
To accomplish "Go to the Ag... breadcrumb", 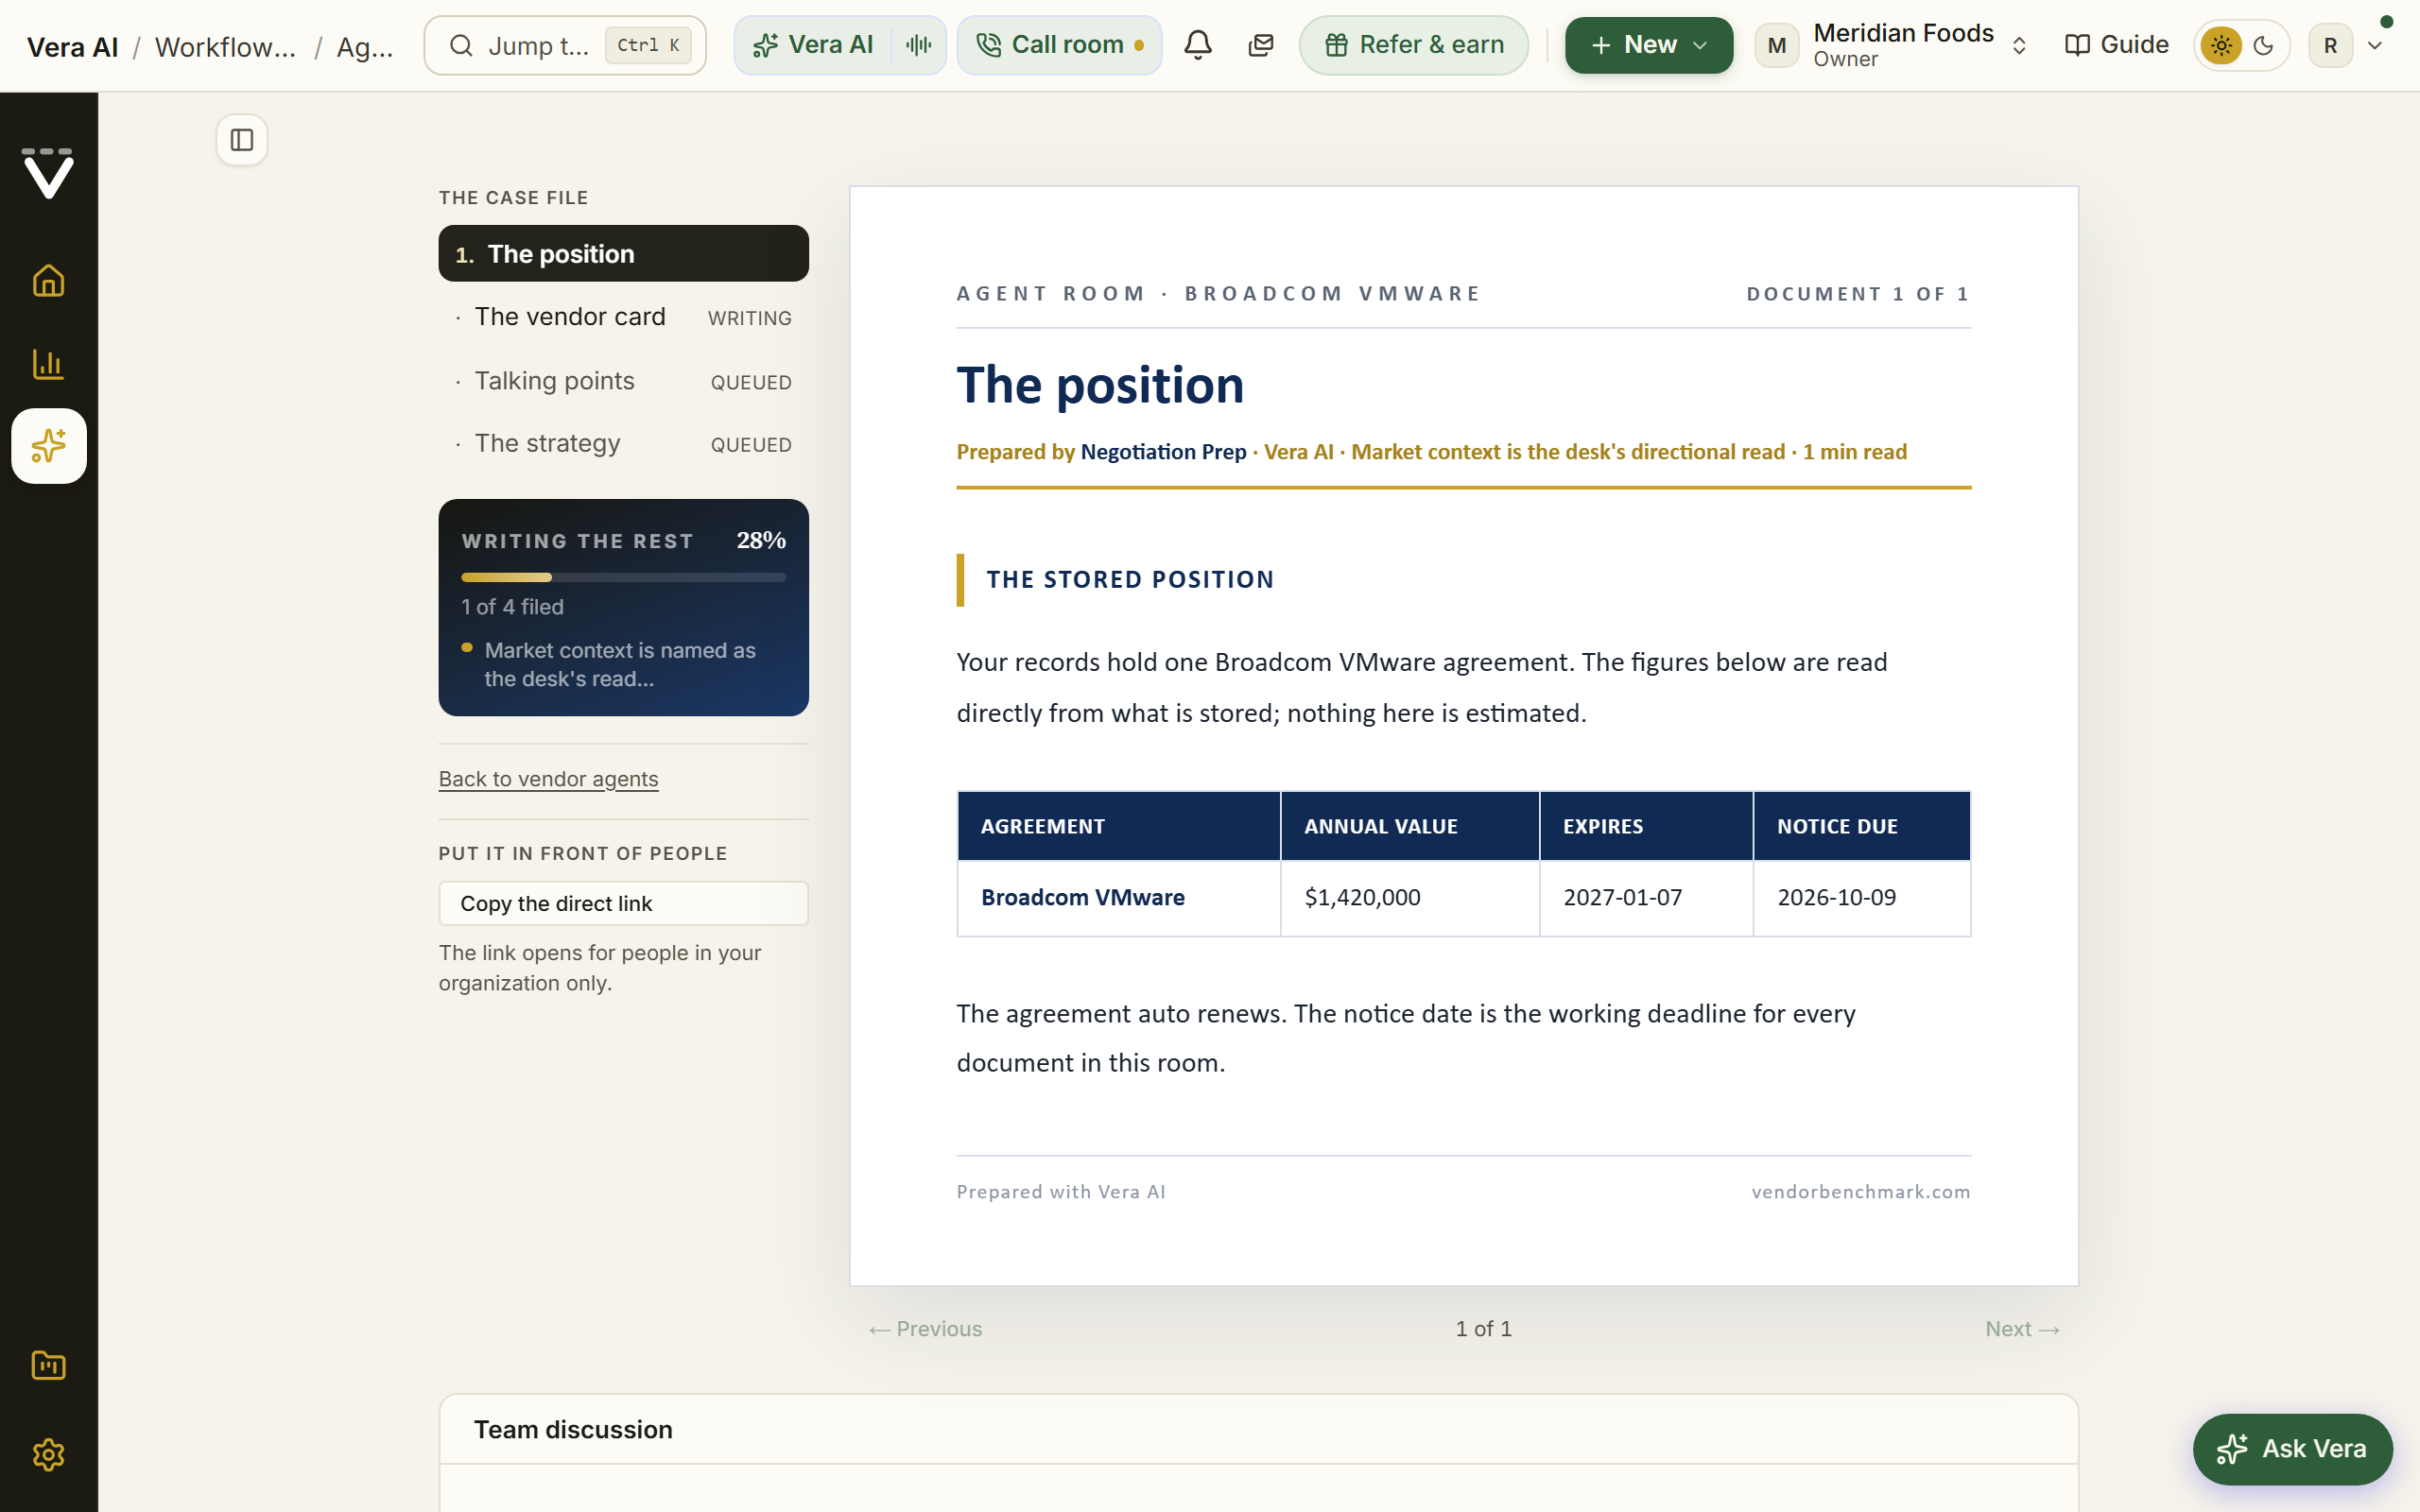I will coord(365,47).
